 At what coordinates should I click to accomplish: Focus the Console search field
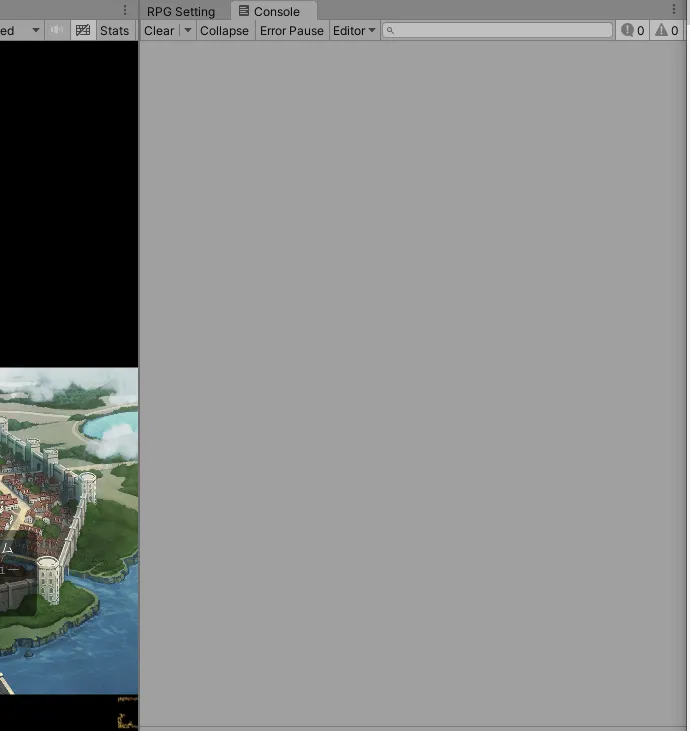coord(500,30)
